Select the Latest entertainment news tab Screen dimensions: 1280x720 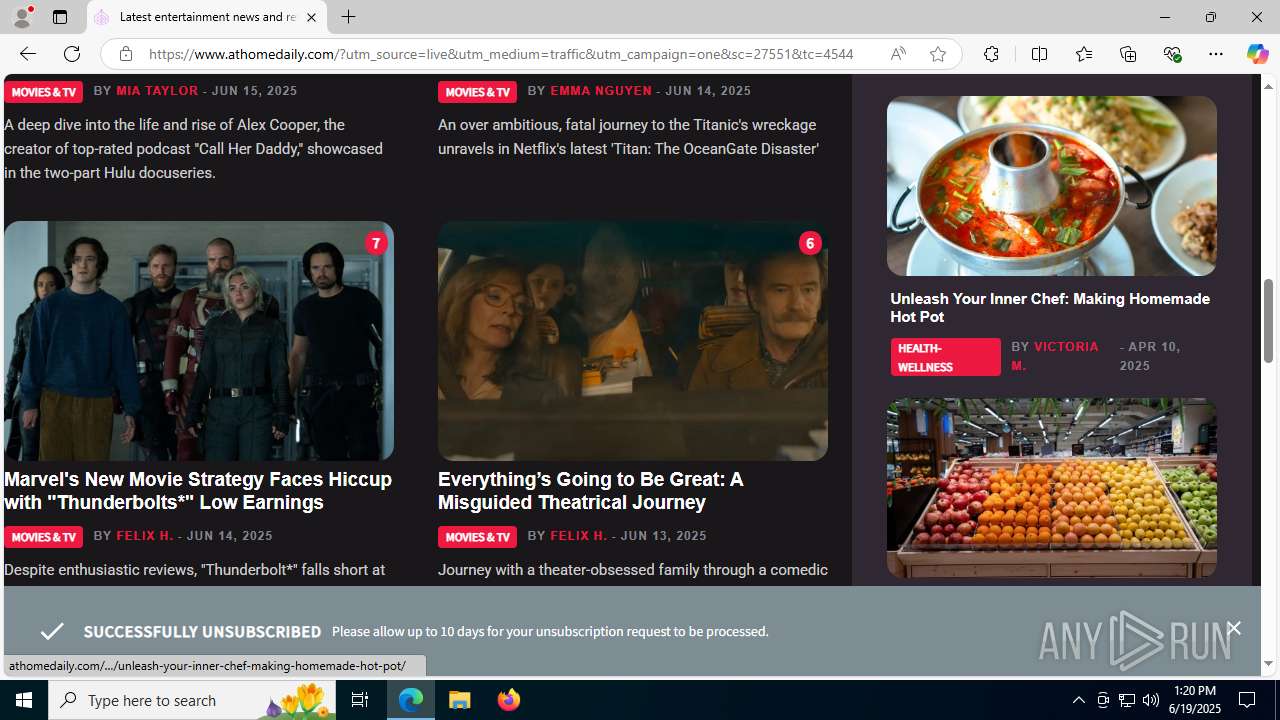point(207,17)
